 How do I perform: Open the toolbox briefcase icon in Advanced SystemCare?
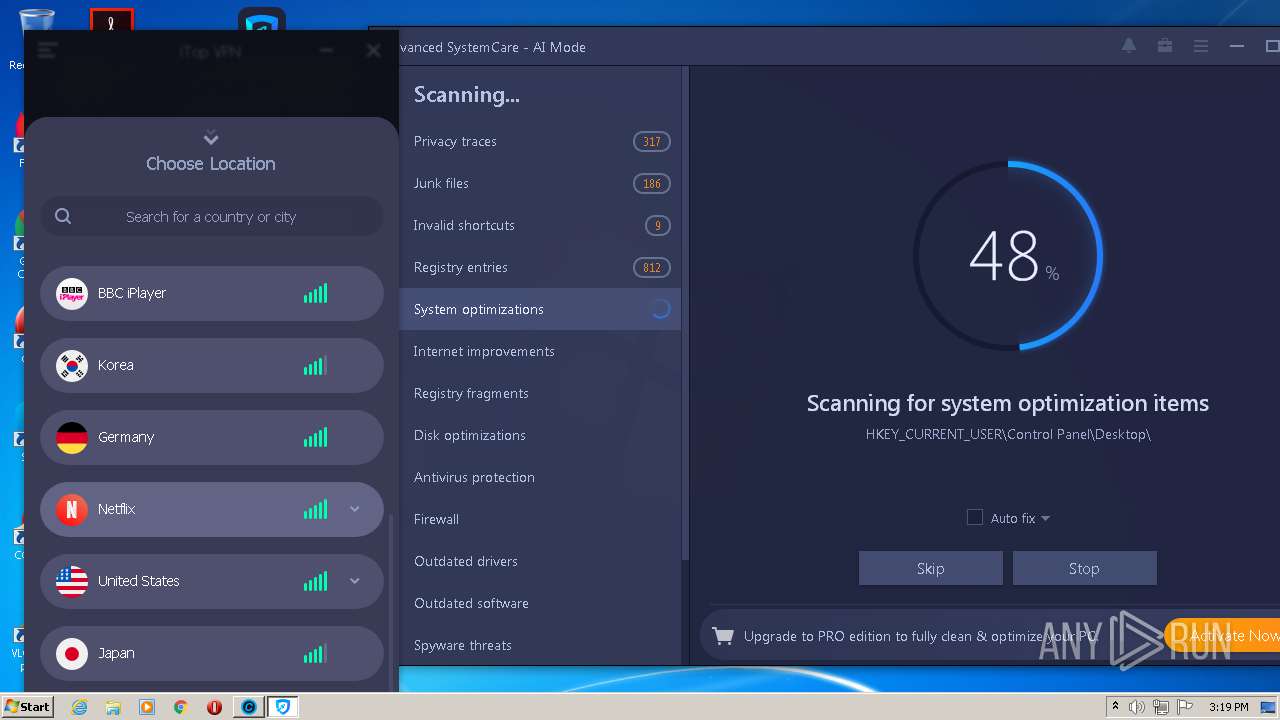[1165, 46]
